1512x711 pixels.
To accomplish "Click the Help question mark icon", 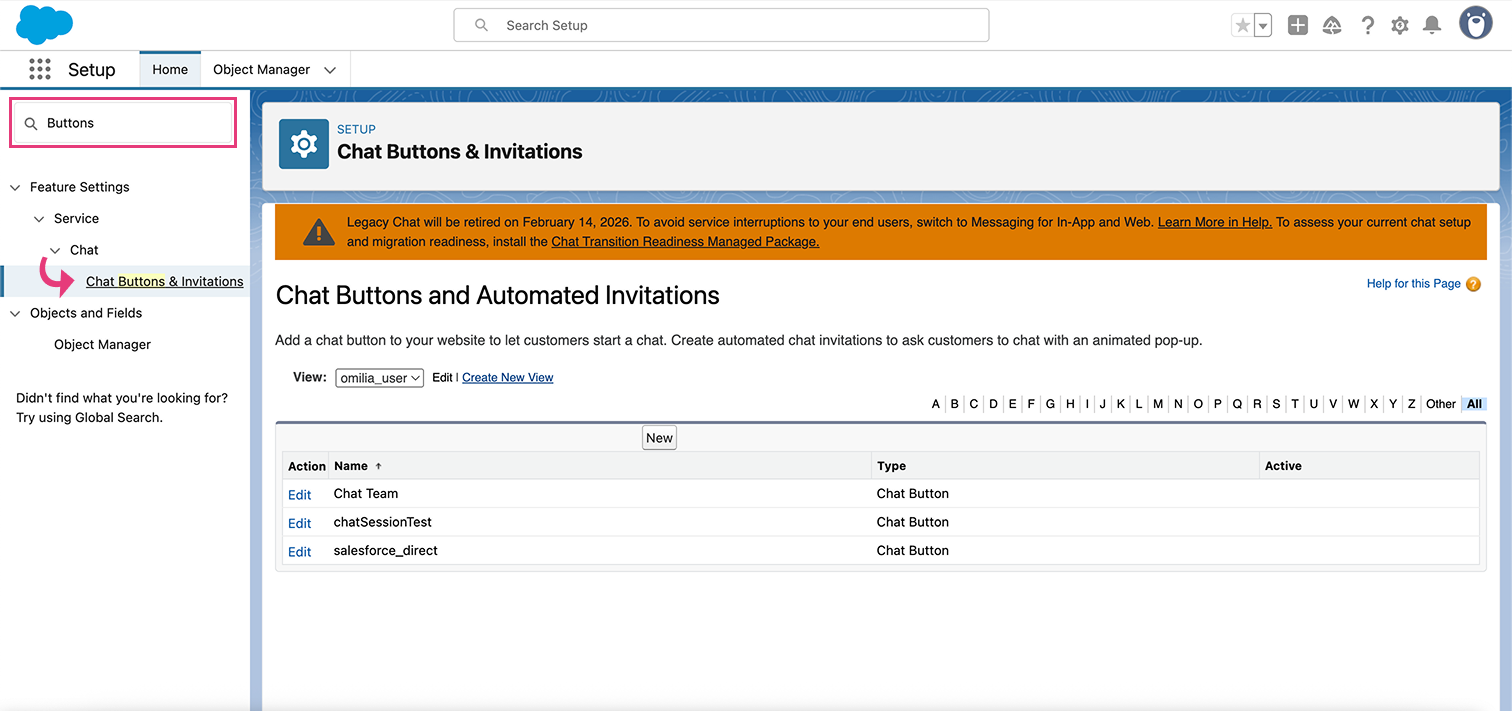I will coord(1367,26).
